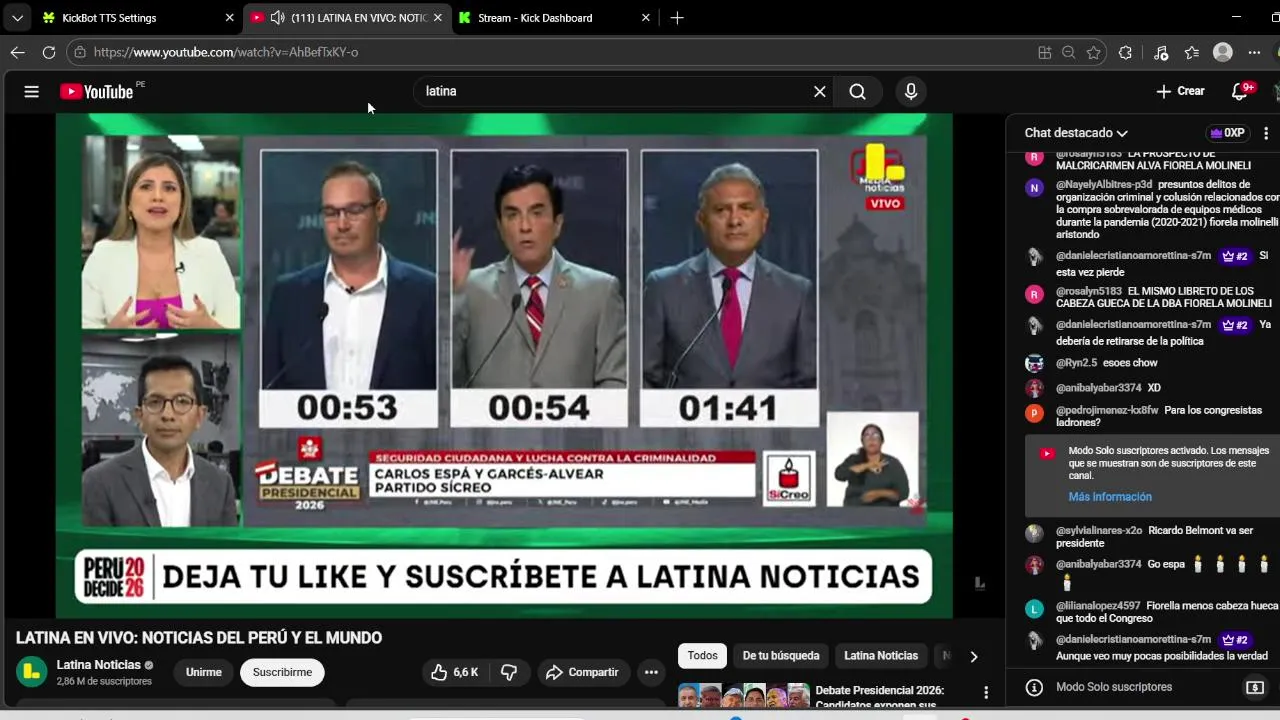Open browser settings and more menu
Screen dimensions: 1280x720
click(1254, 52)
